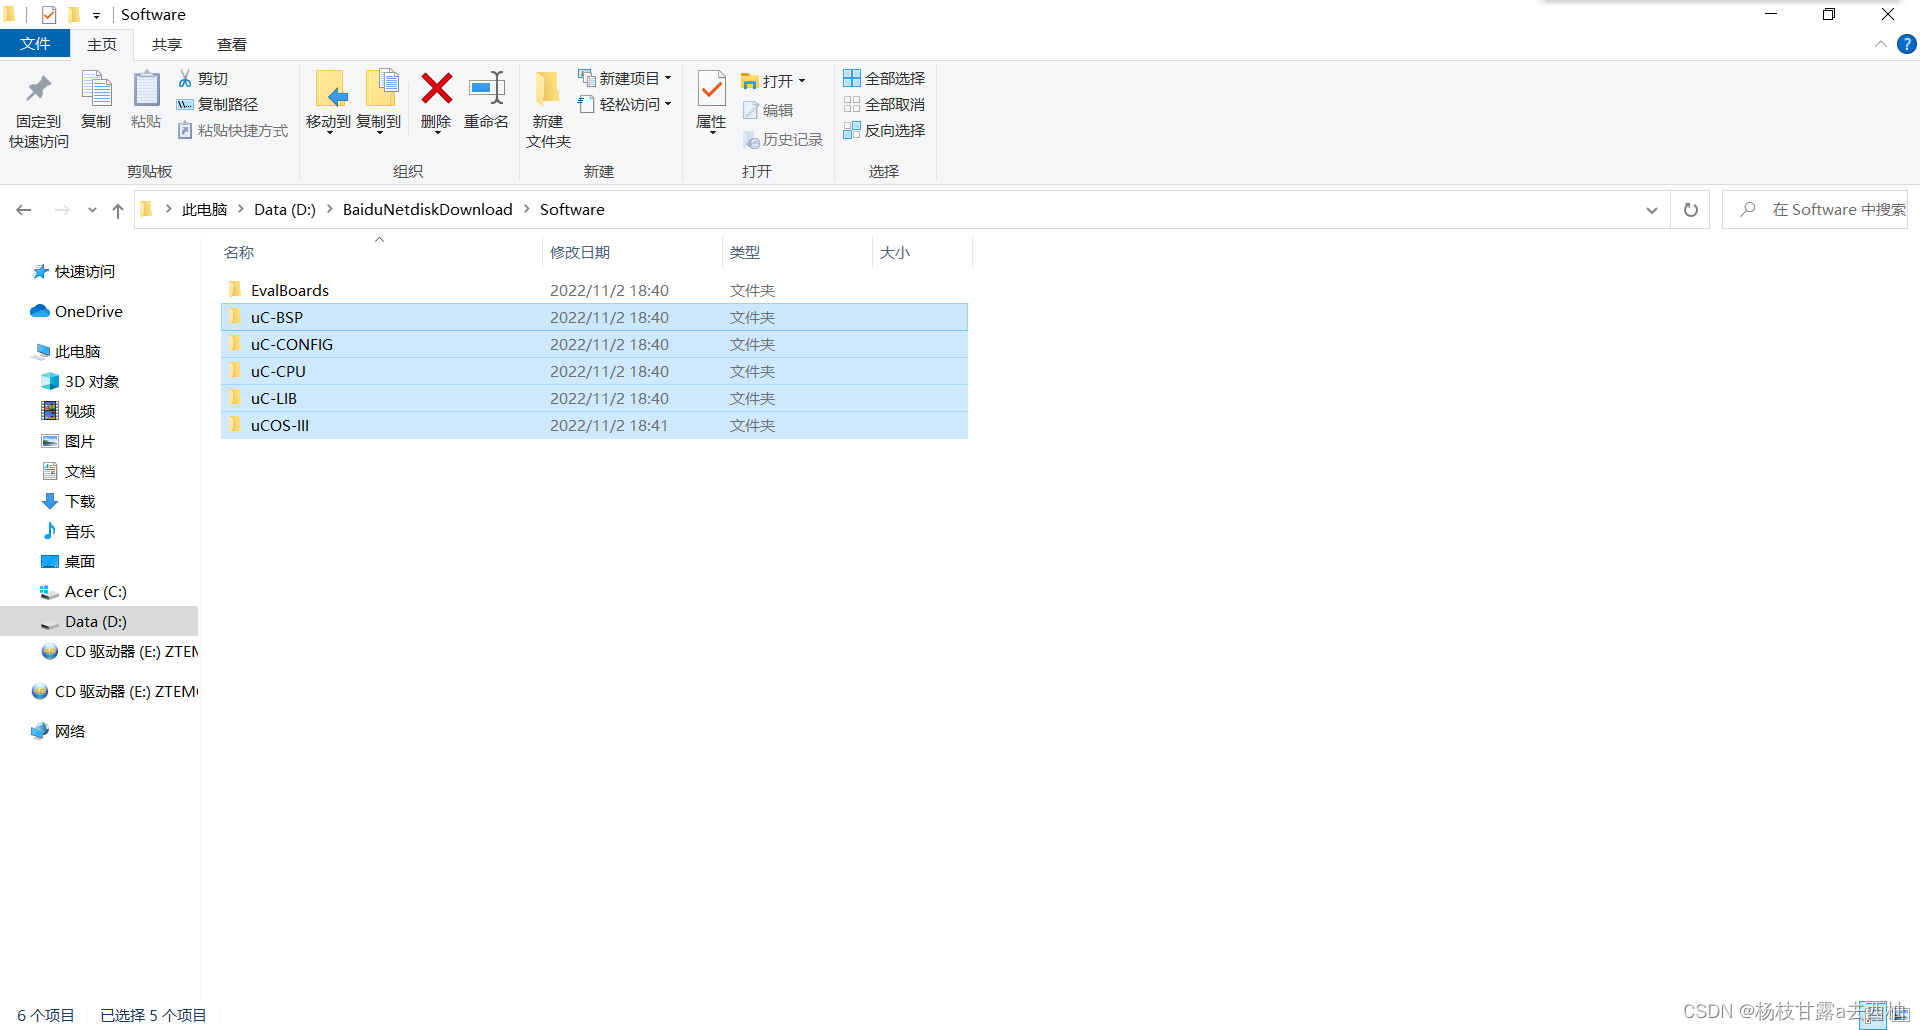The image size is (1920, 1030).
Task: Paste shortcut via 粘贴快捷方式
Action: click(232, 130)
